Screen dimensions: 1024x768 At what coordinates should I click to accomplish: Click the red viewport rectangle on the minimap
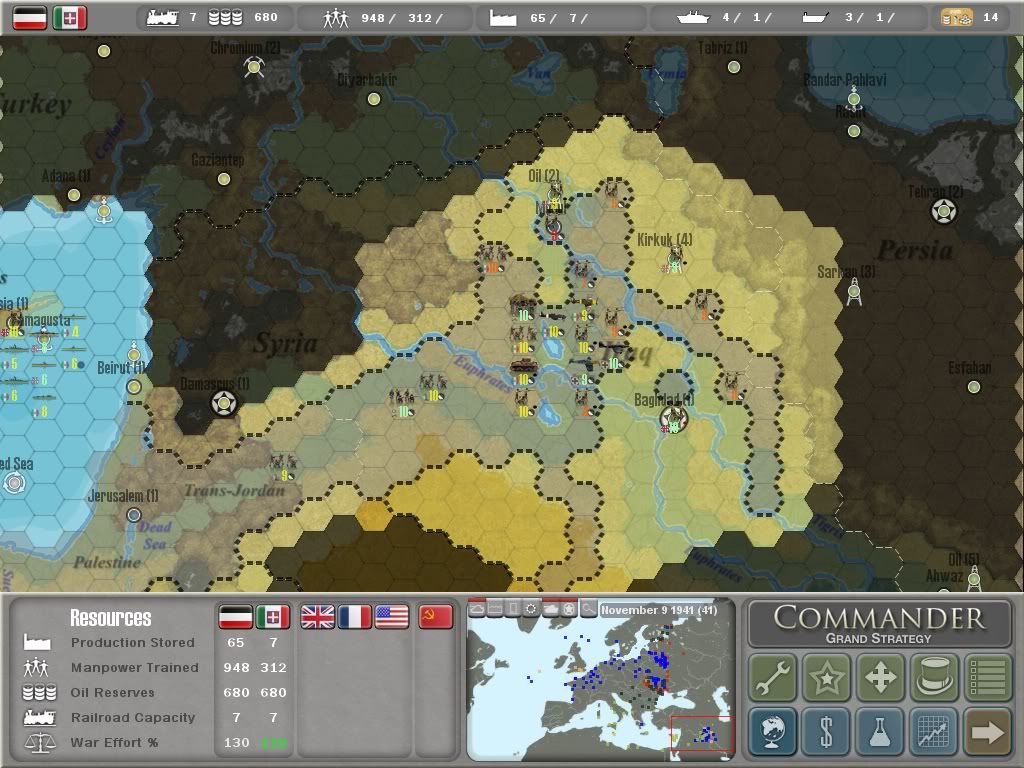[703, 733]
